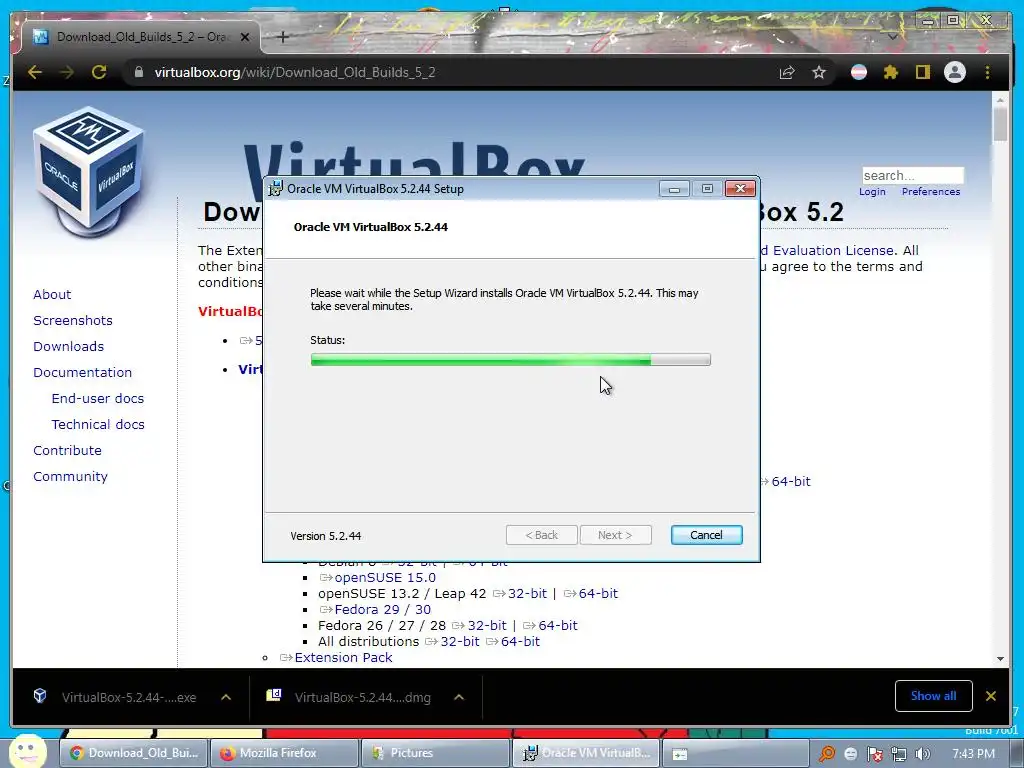The height and width of the screenshot is (768, 1024).
Task: Expand options for the exe download
Action: 226,697
